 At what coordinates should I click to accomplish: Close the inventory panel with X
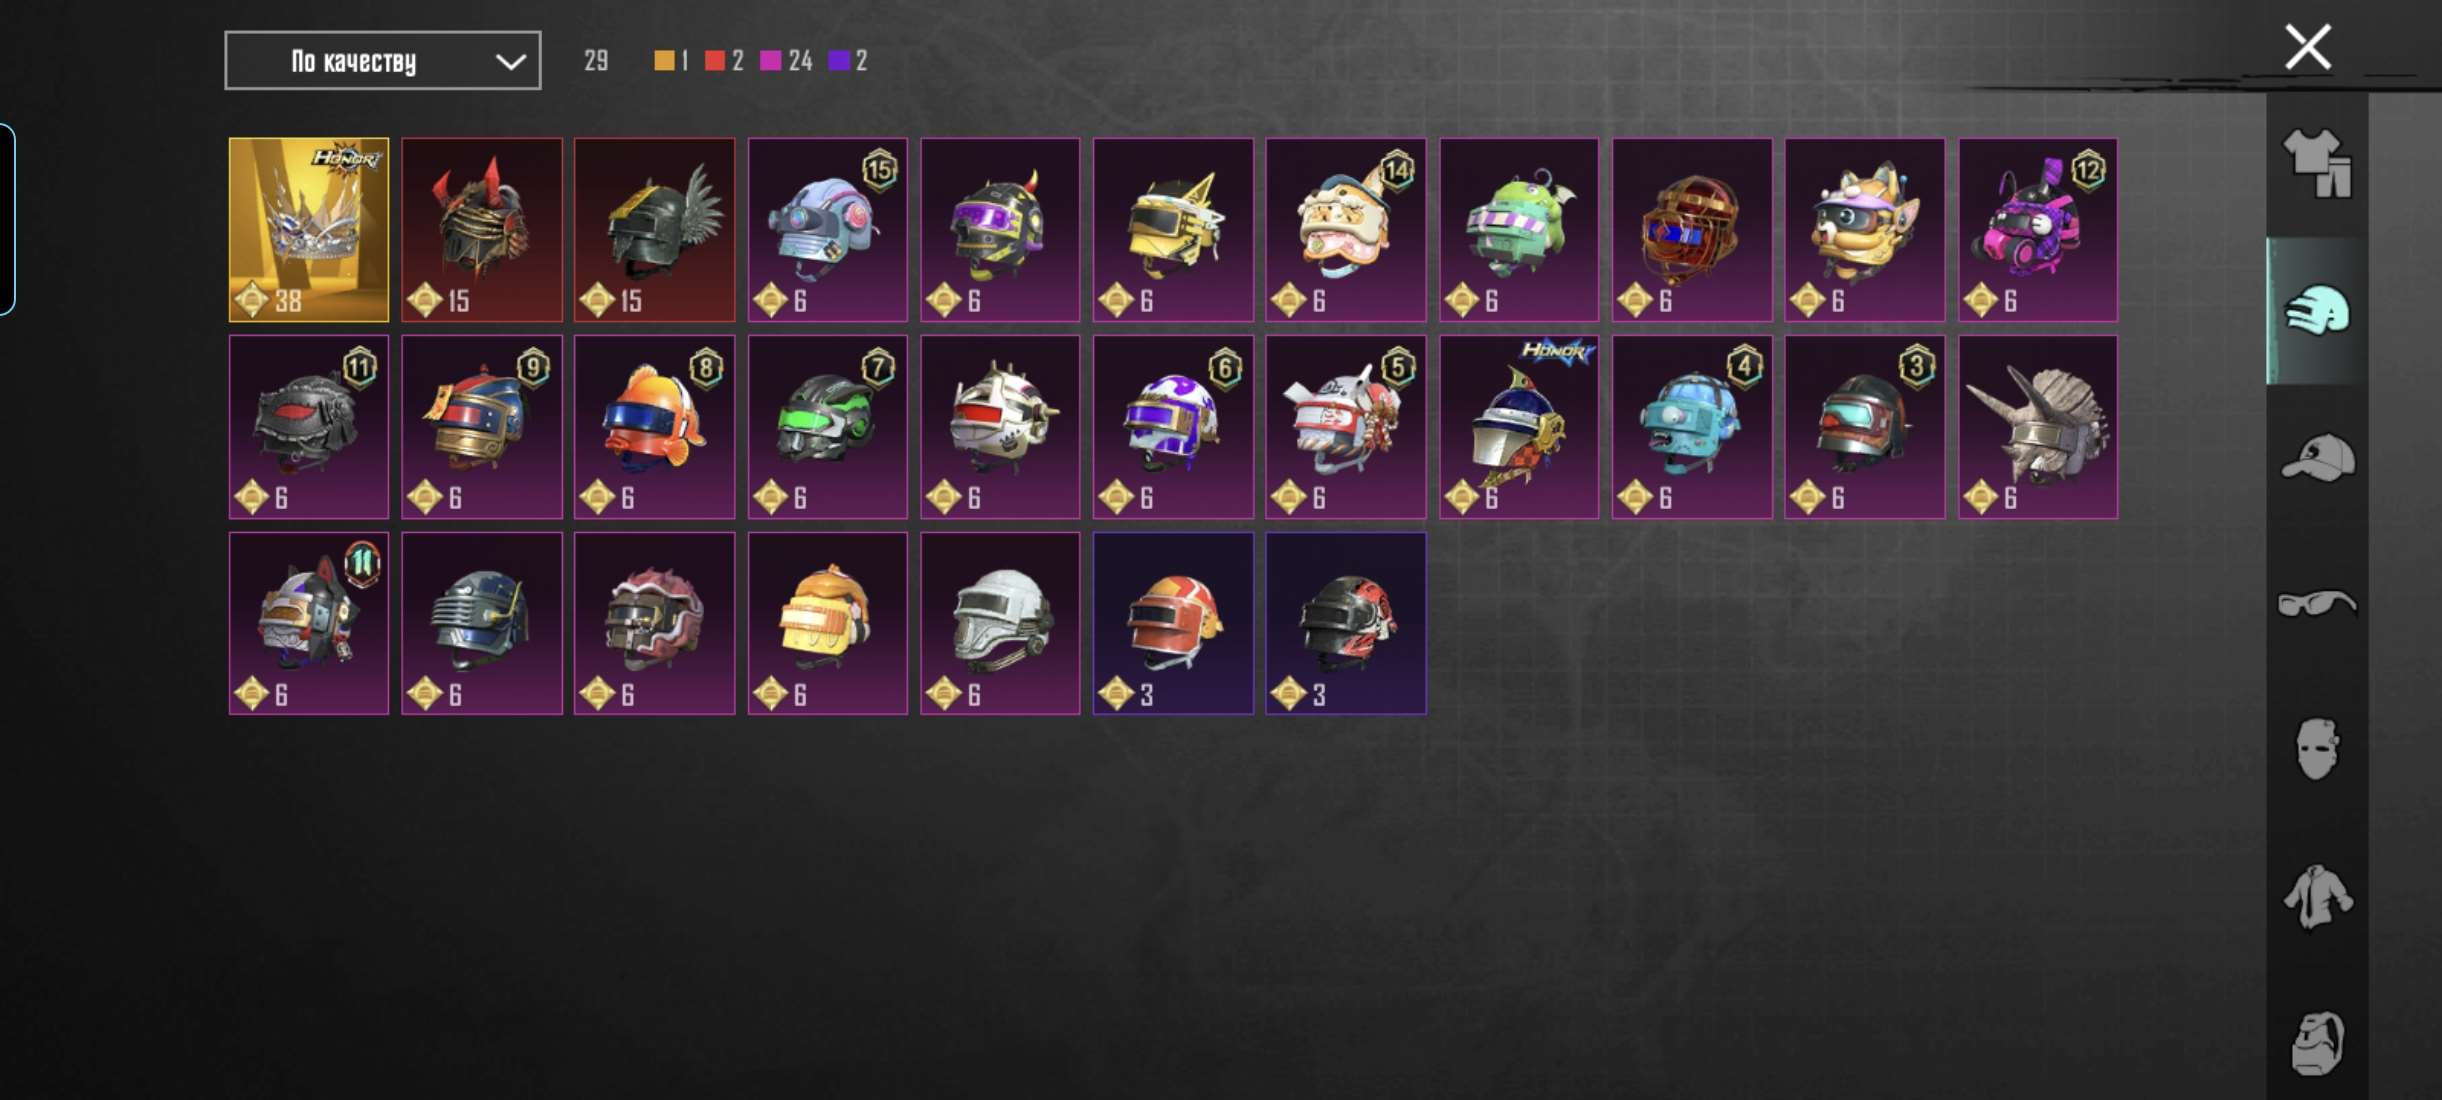pos(2308,47)
